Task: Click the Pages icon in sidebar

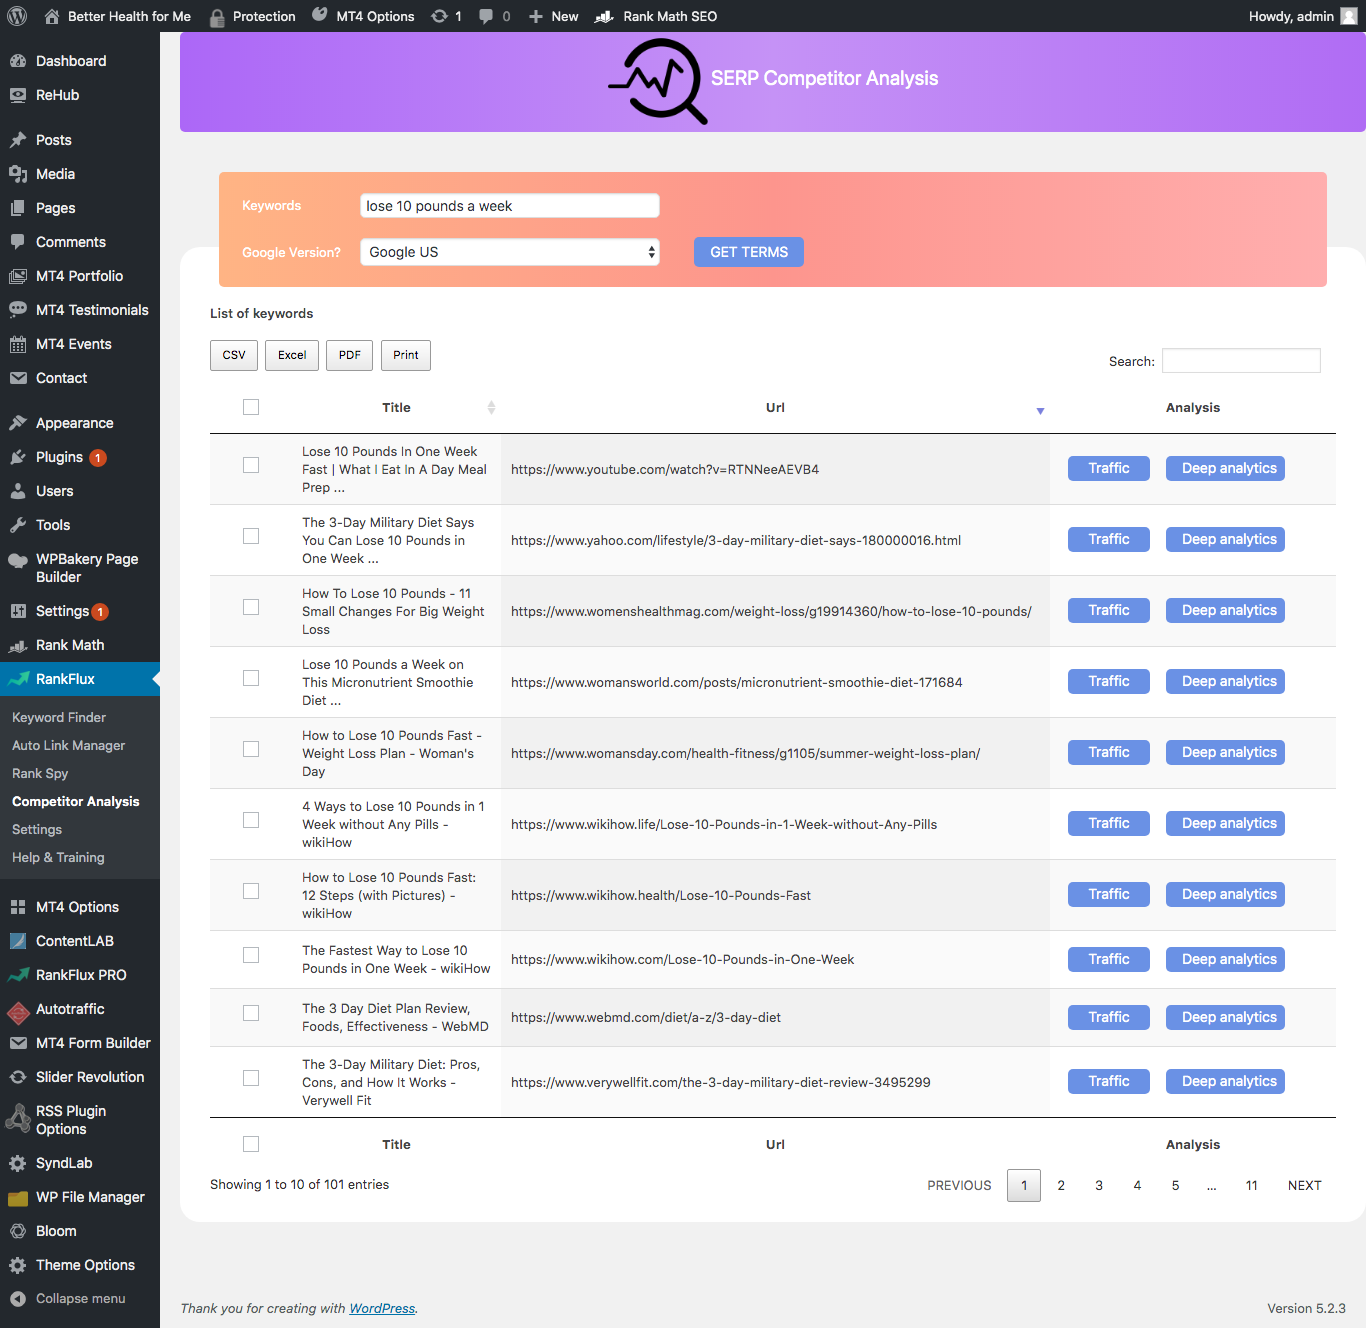Action: [18, 208]
